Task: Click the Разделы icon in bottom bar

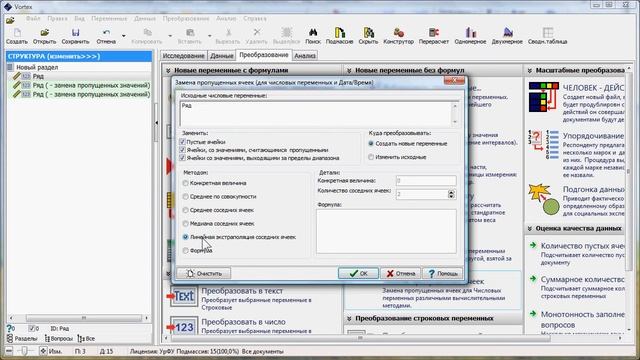Action: [x=10, y=338]
